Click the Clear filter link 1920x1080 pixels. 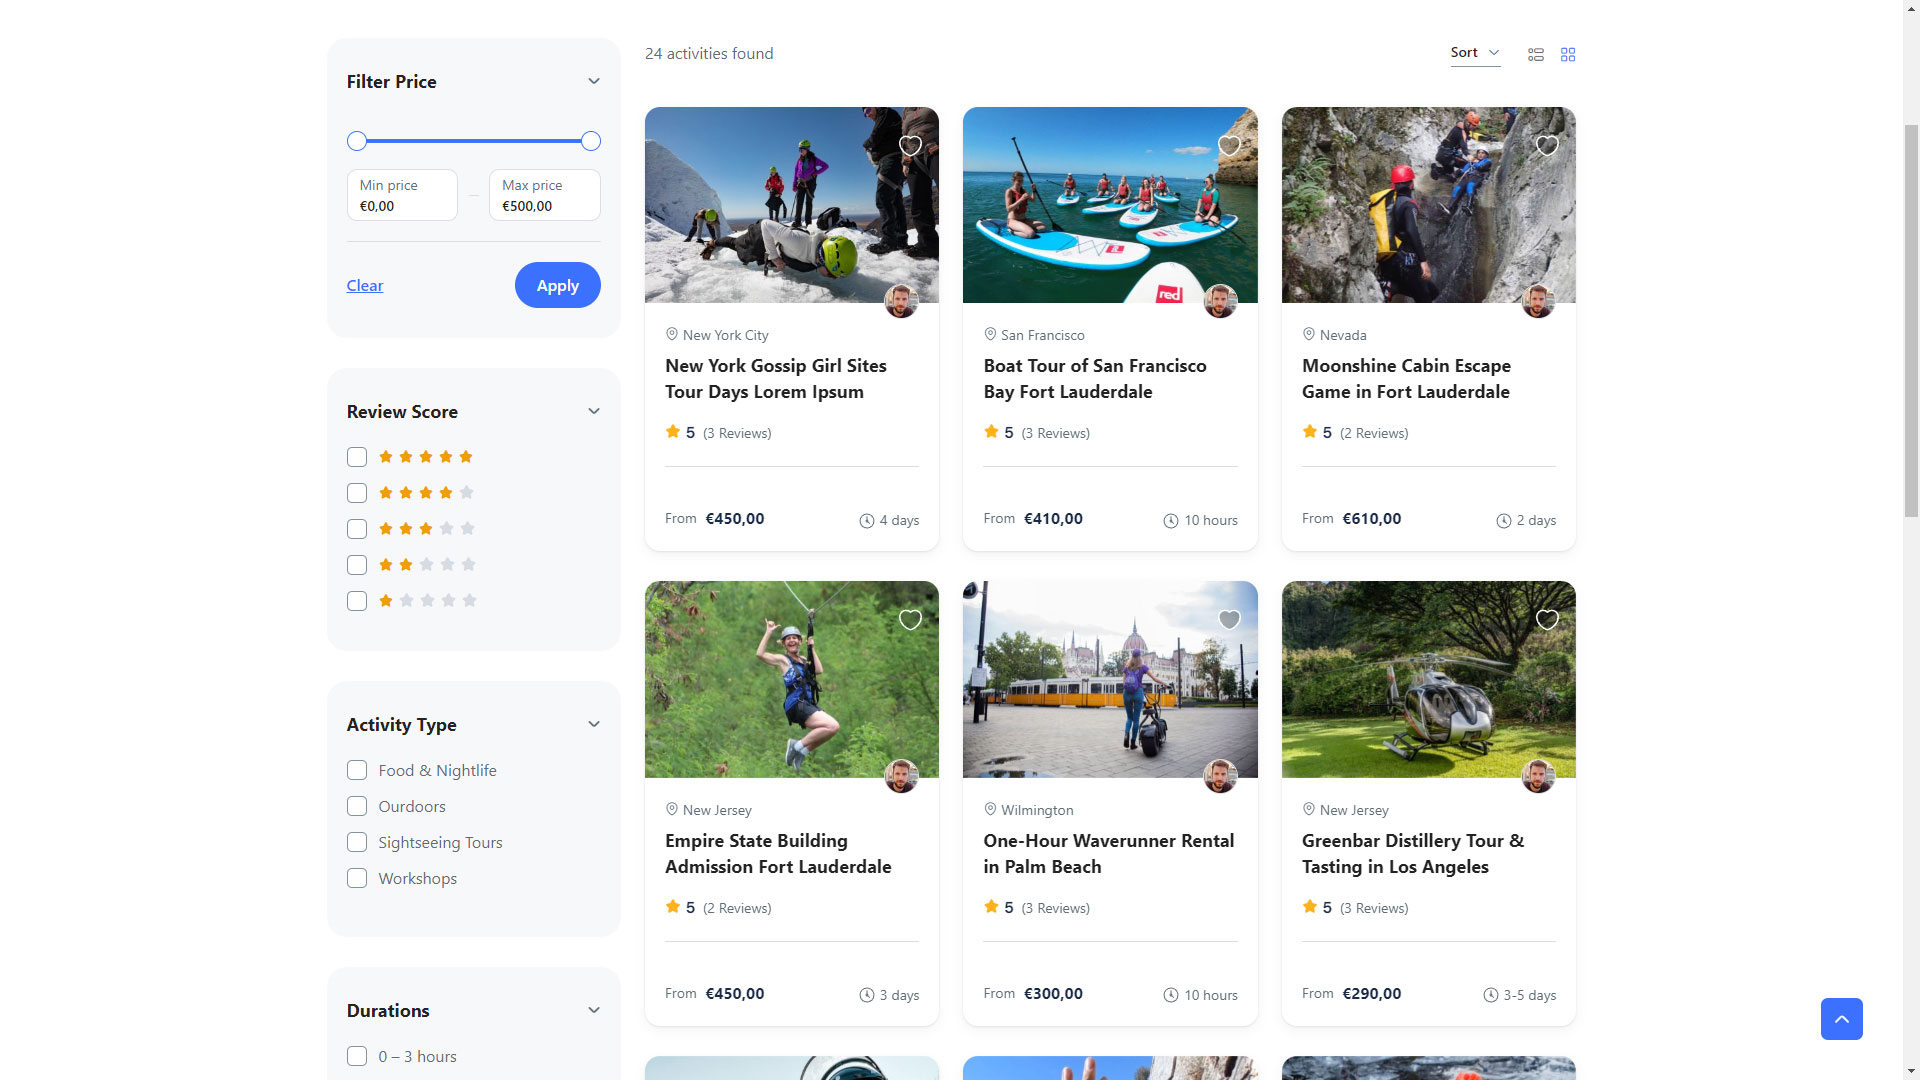[365, 286]
